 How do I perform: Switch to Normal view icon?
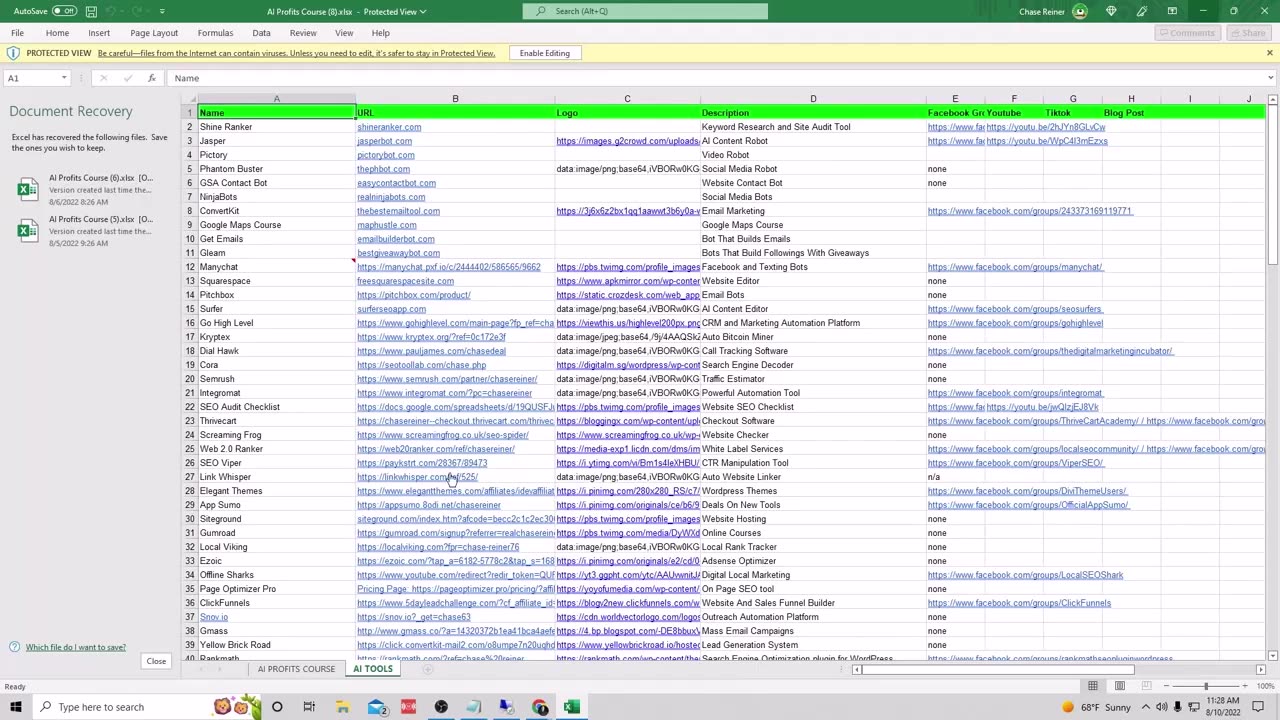1093,686
